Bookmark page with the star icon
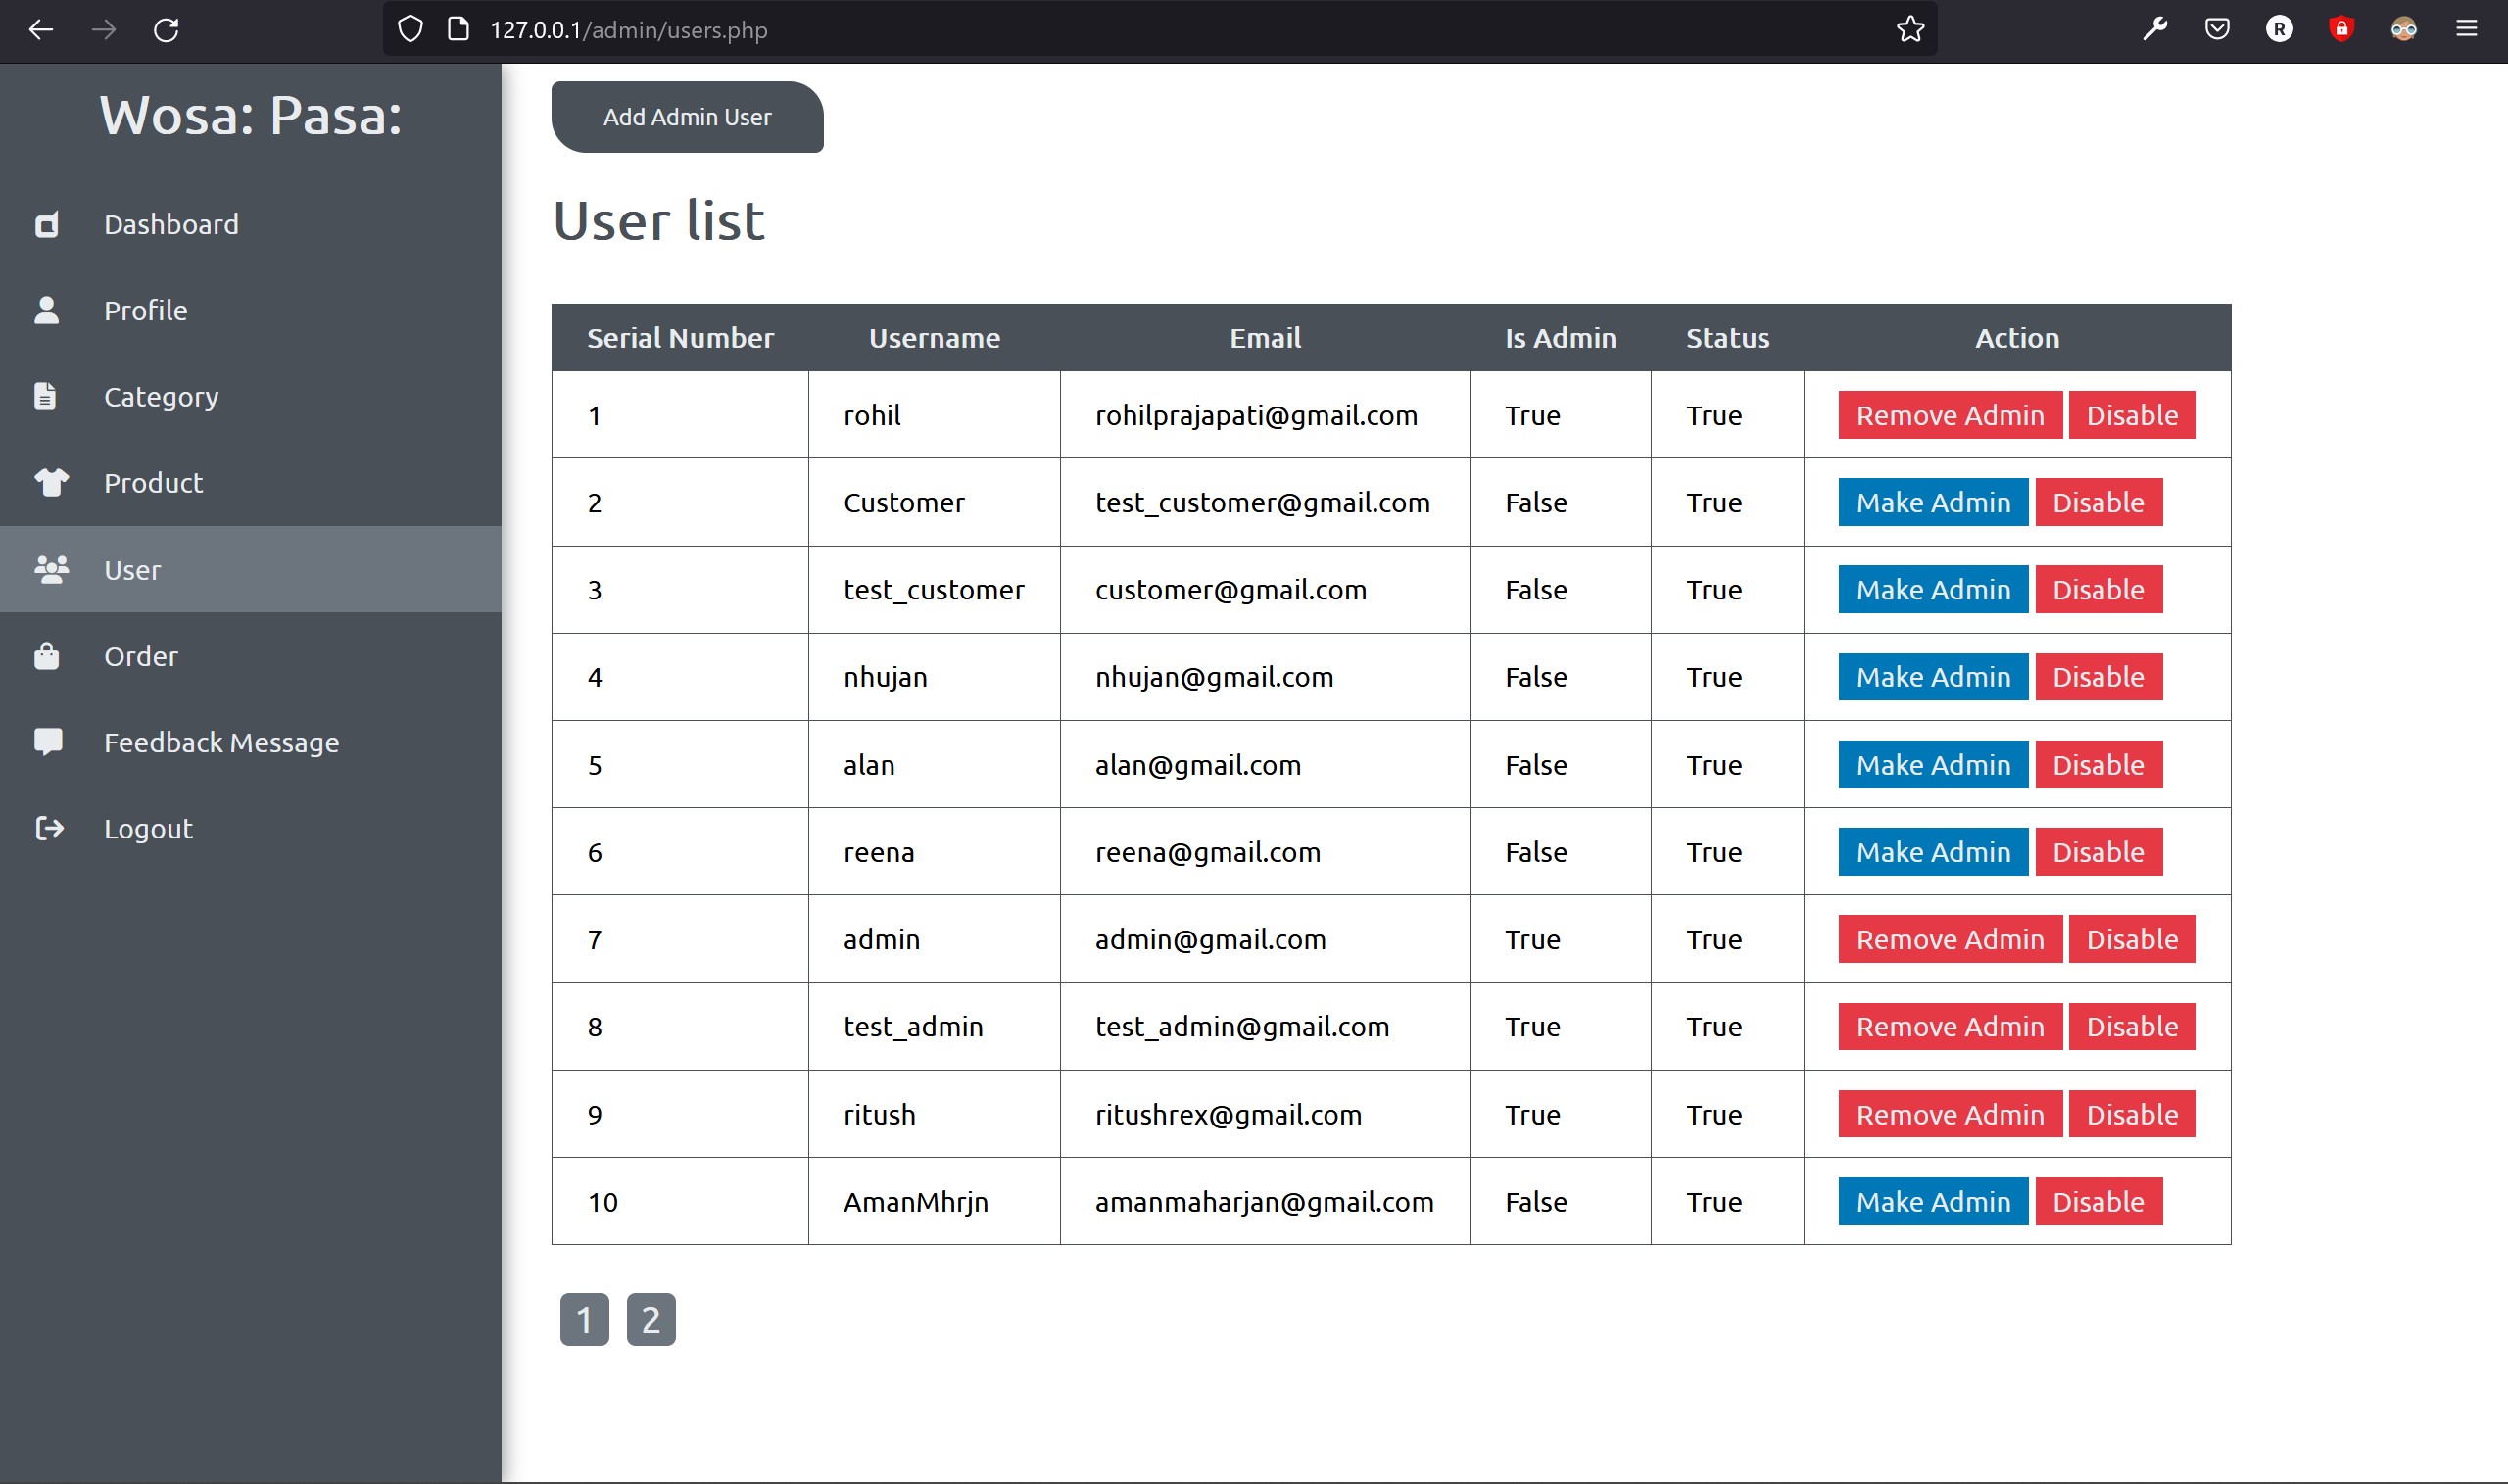Image resolution: width=2508 pixels, height=1484 pixels. tap(1910, 30)
